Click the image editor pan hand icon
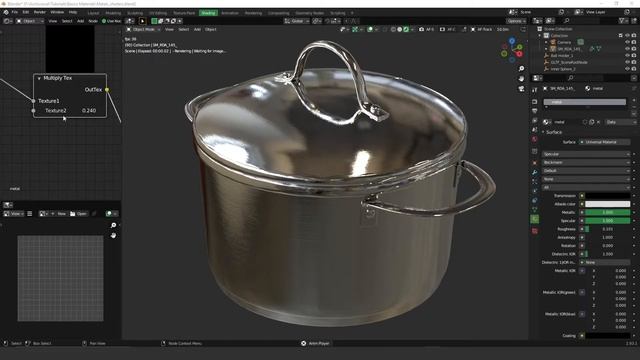This screenshot has height=360, width=640. coord(113,235)
